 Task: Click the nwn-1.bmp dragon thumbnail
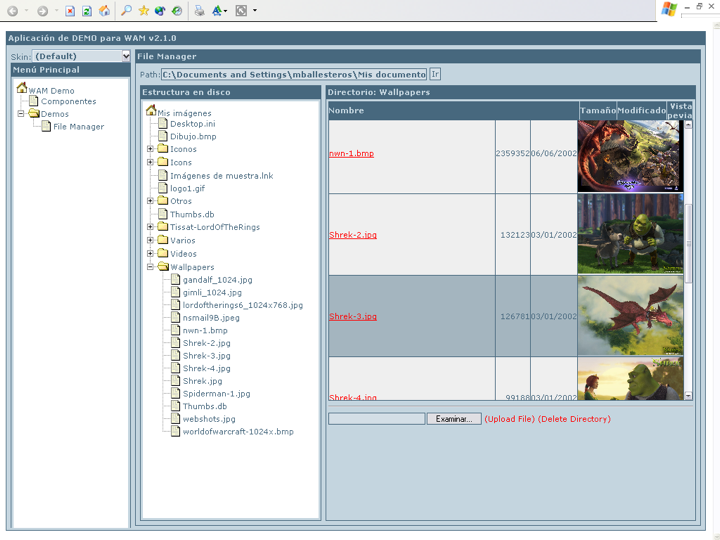point(630,156)
